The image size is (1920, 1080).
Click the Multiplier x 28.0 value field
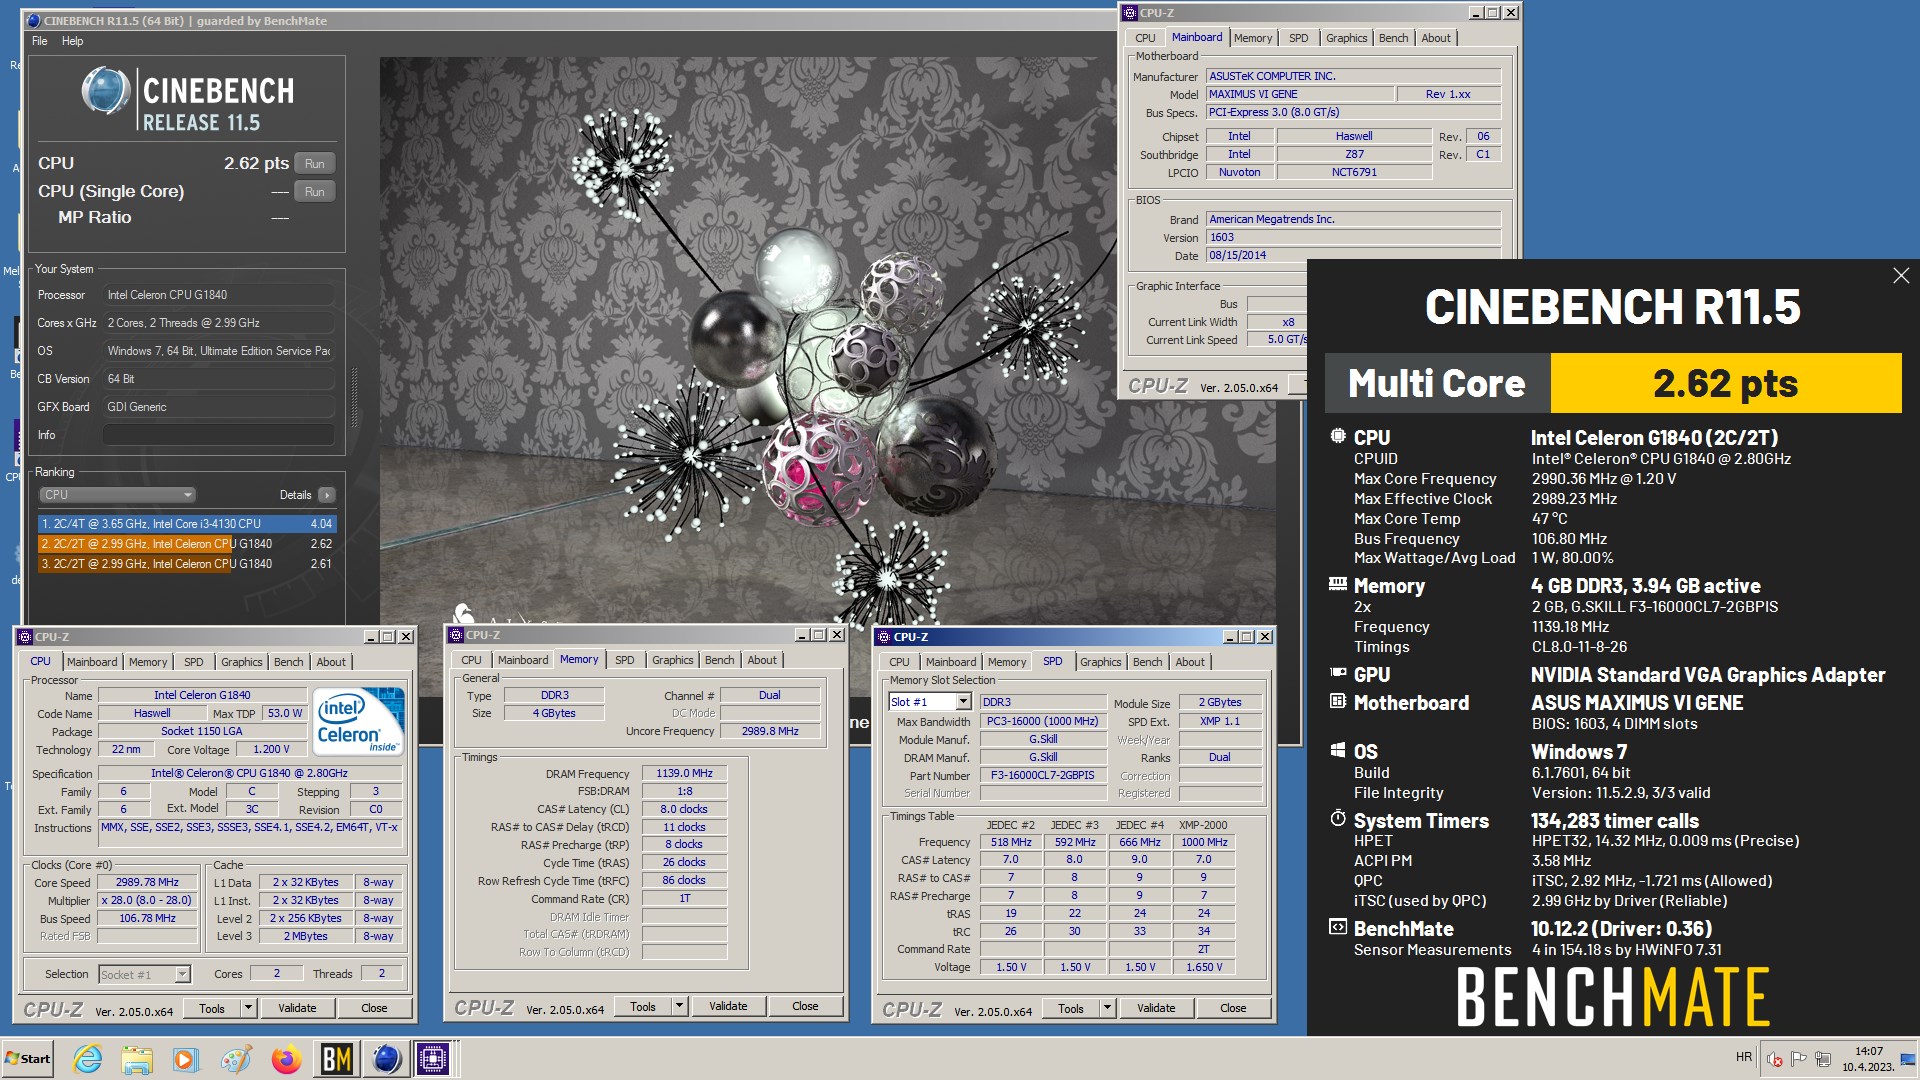pyautogui.click(x=147, y=901)
